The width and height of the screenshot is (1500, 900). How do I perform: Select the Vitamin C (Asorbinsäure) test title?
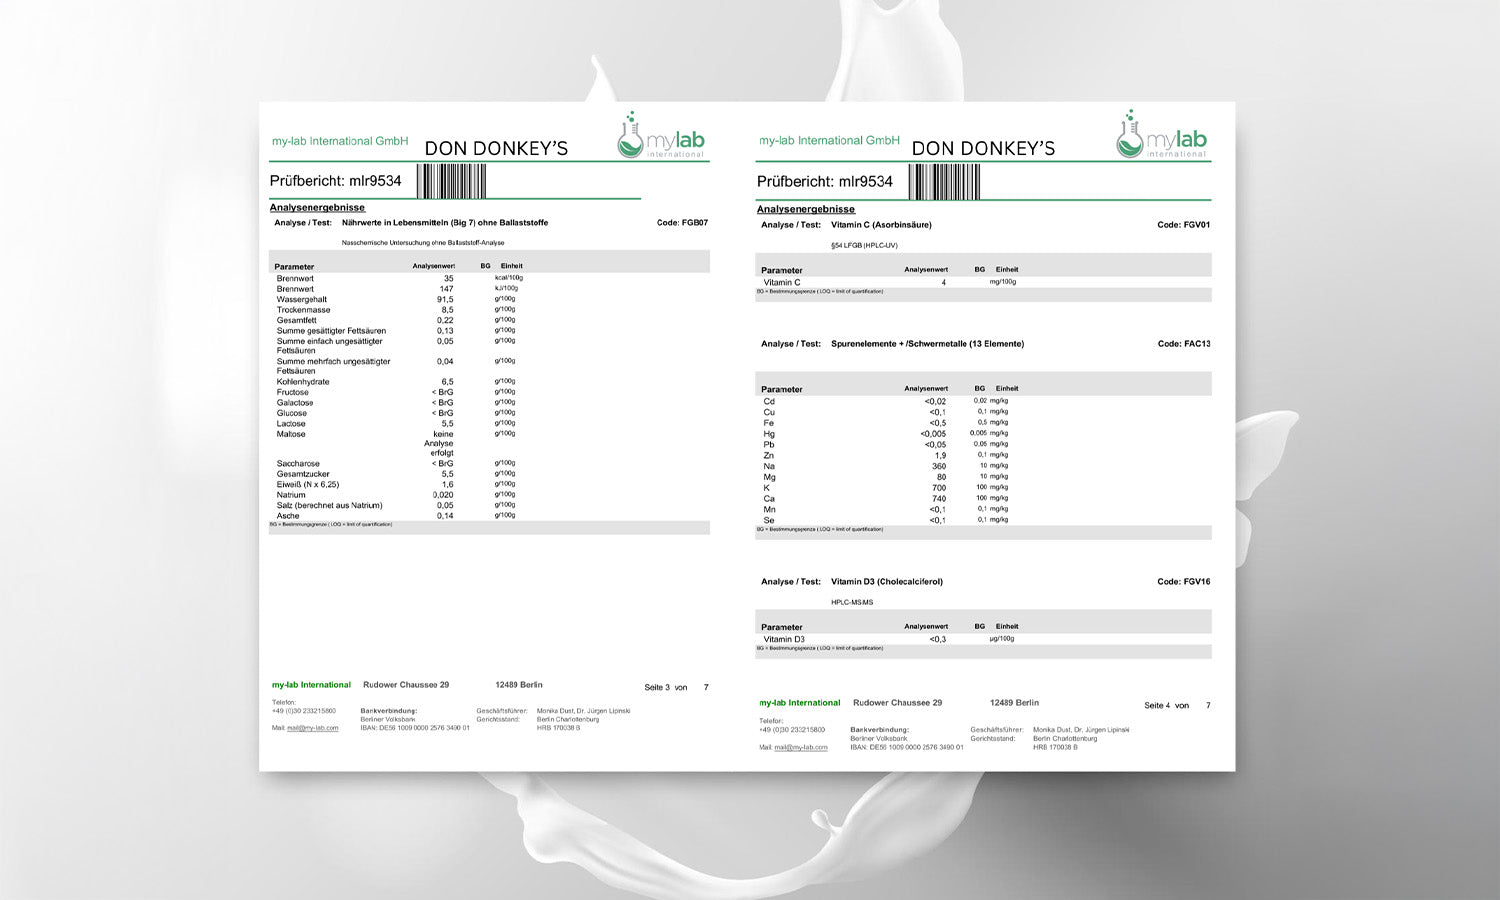881,225
